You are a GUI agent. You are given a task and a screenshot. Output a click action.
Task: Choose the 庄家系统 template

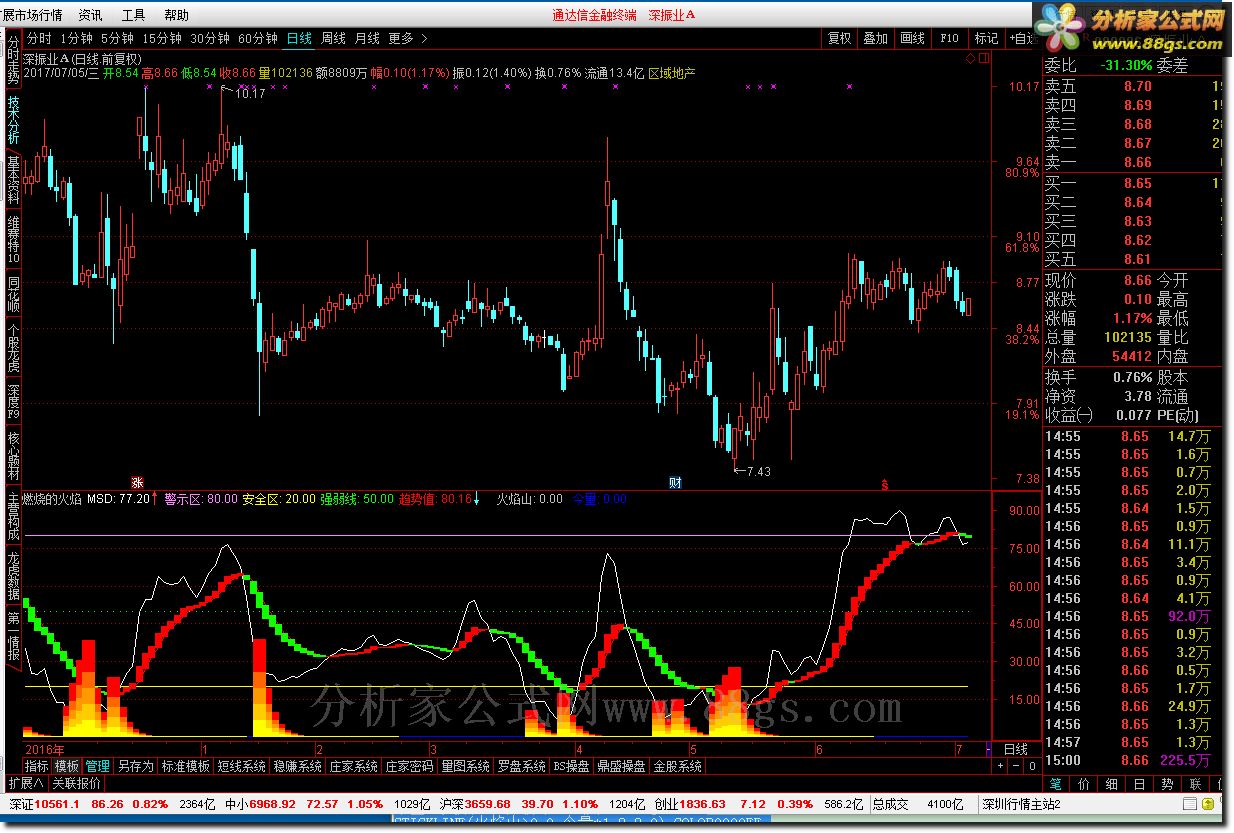tap(354, 767)
